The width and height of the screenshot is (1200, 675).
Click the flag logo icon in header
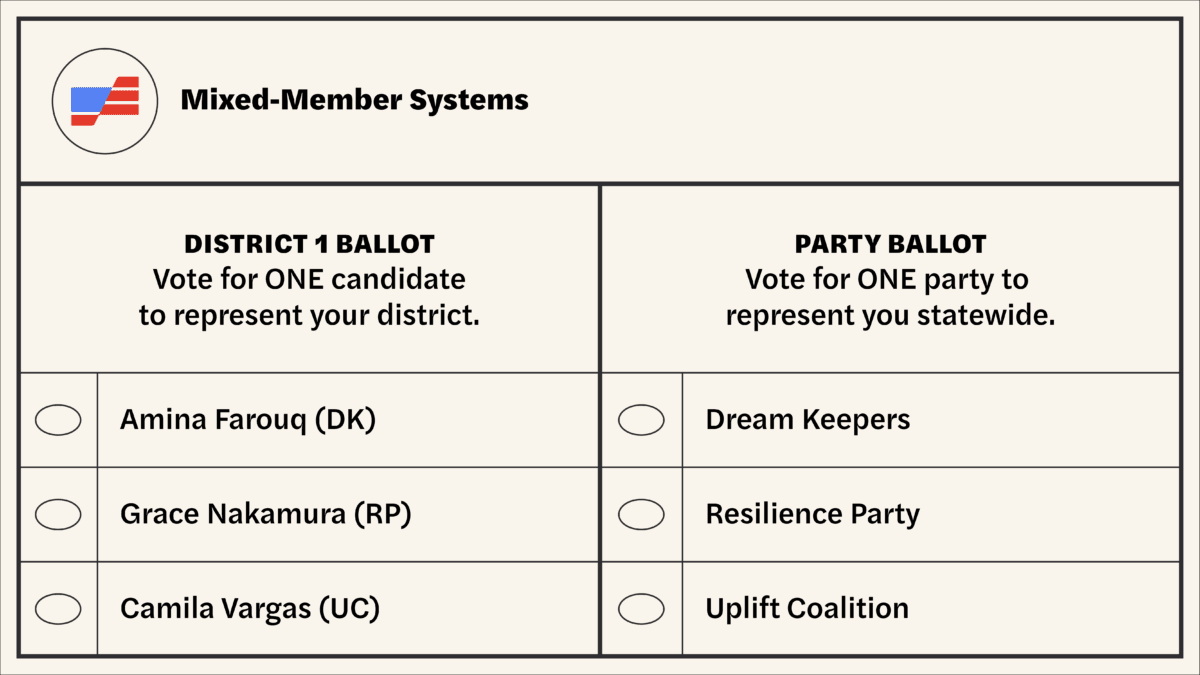(x=104, y=100)
